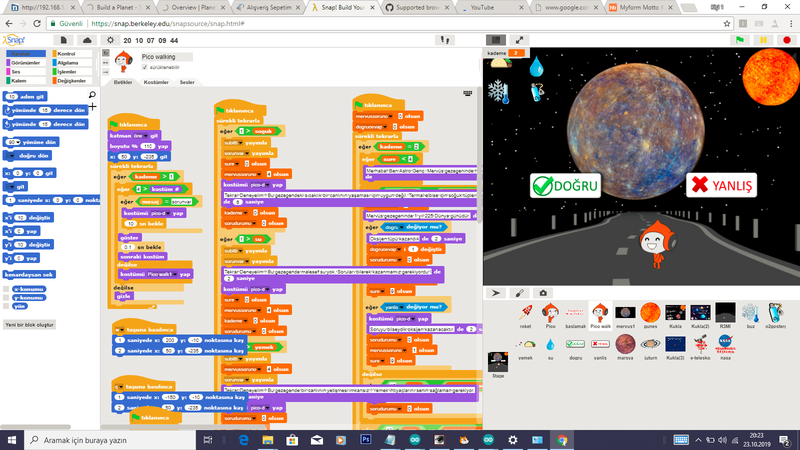Click the Yeni bir blok oluştur button
Viewport: 800px width, 450px height.
coord(28,325)
